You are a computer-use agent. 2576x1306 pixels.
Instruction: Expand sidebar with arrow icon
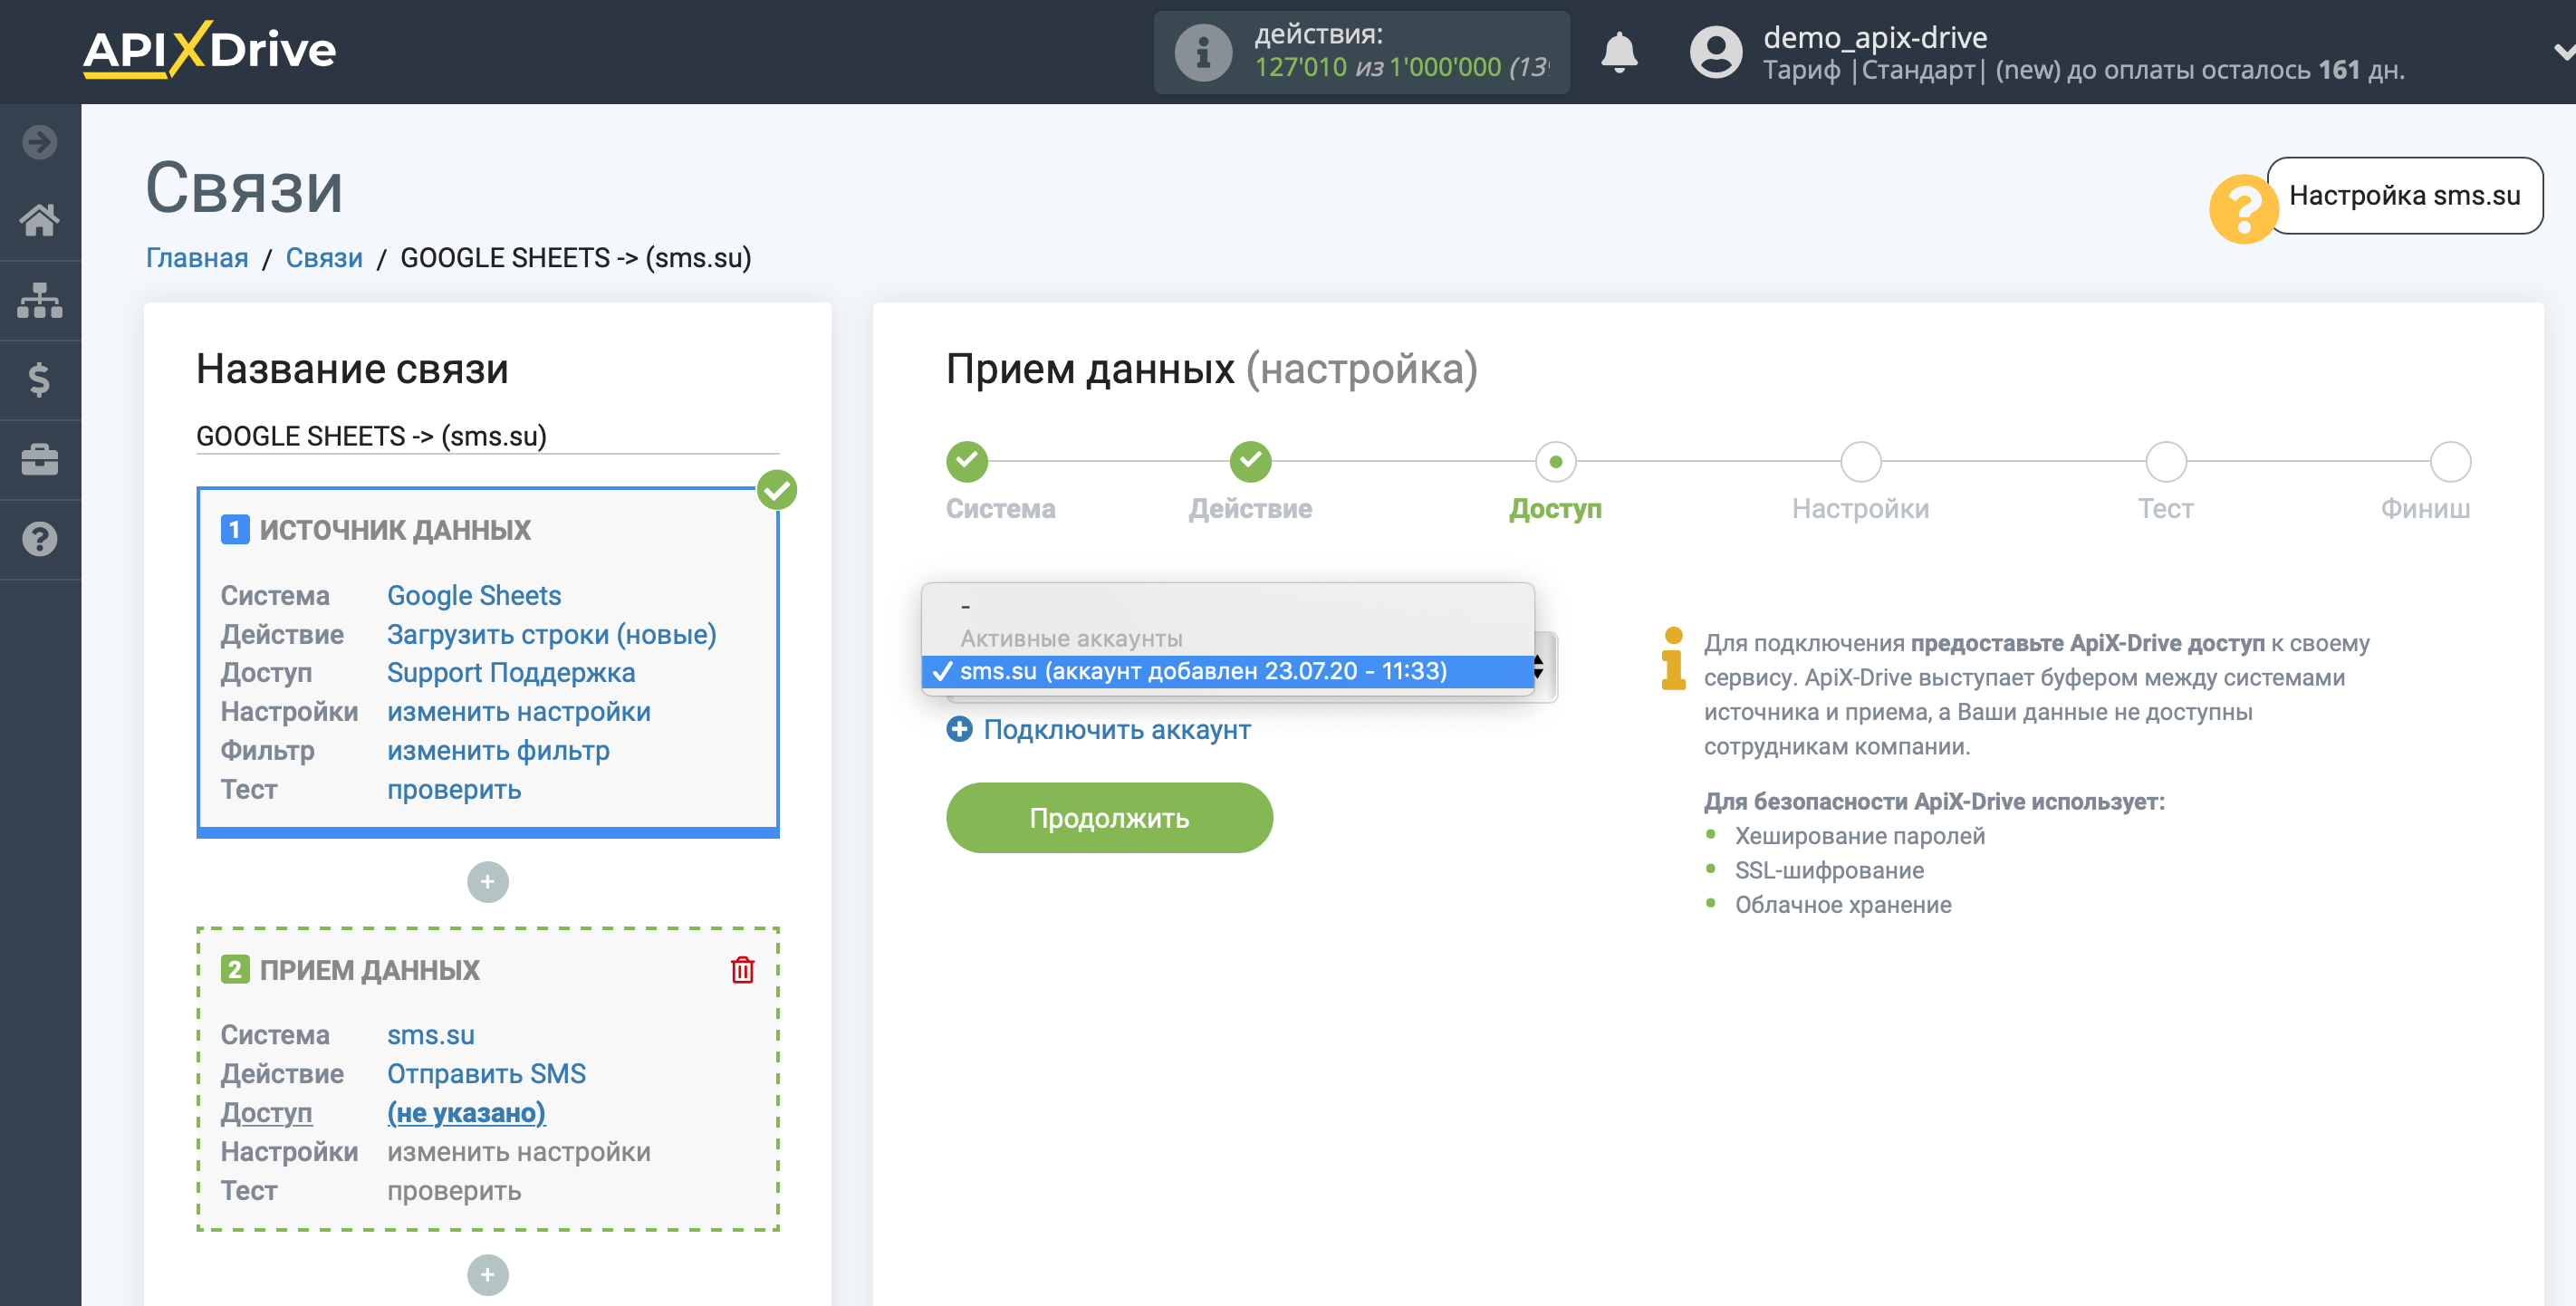pyautogui.click(x=40, y=142)
